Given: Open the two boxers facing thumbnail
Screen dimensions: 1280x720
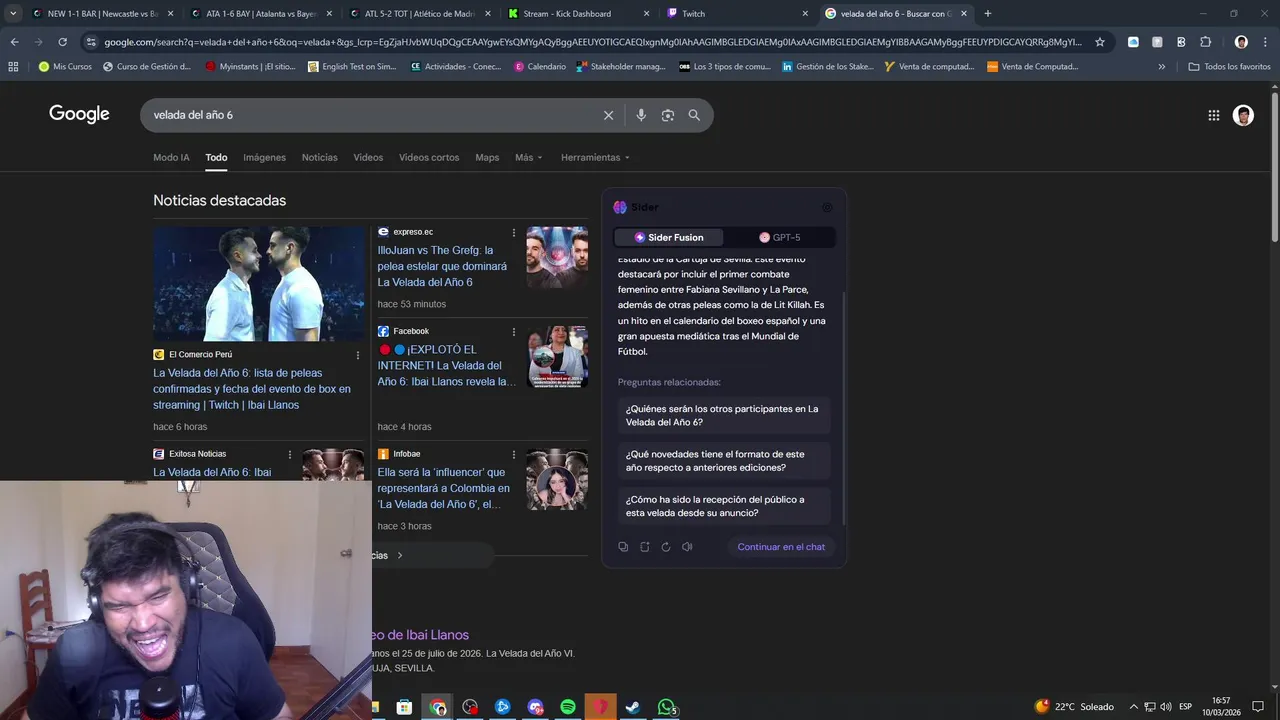Looking at the screenshot, I should pyautogui.click(x=260, y=284).
